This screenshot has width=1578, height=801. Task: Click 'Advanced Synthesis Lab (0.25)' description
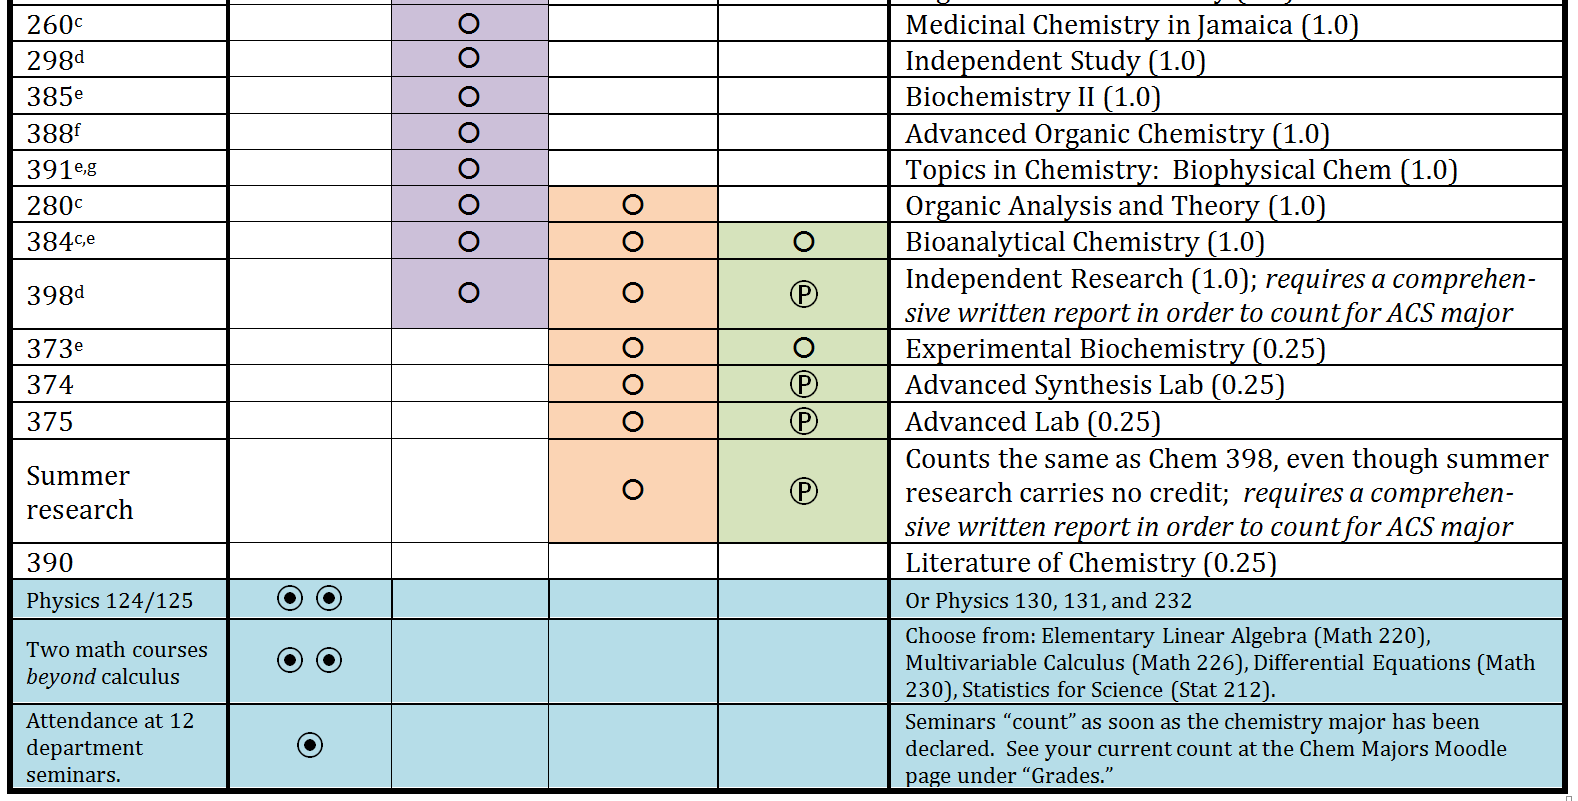1095,385
